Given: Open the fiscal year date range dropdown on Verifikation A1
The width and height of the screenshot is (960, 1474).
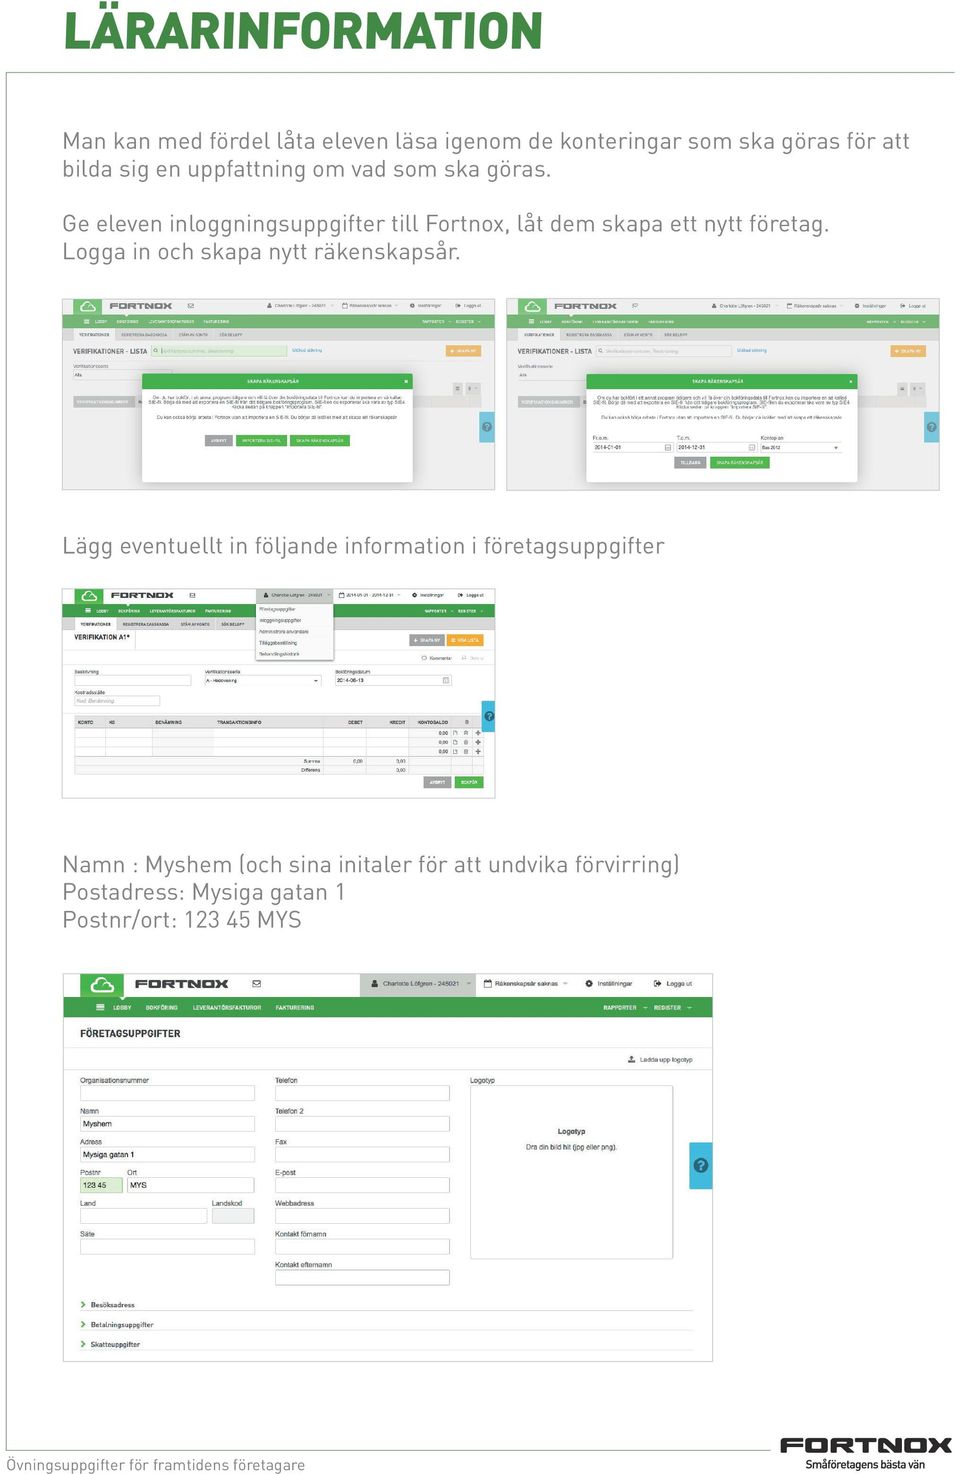Looking at the screenshot, I should (x=370, y=595).
